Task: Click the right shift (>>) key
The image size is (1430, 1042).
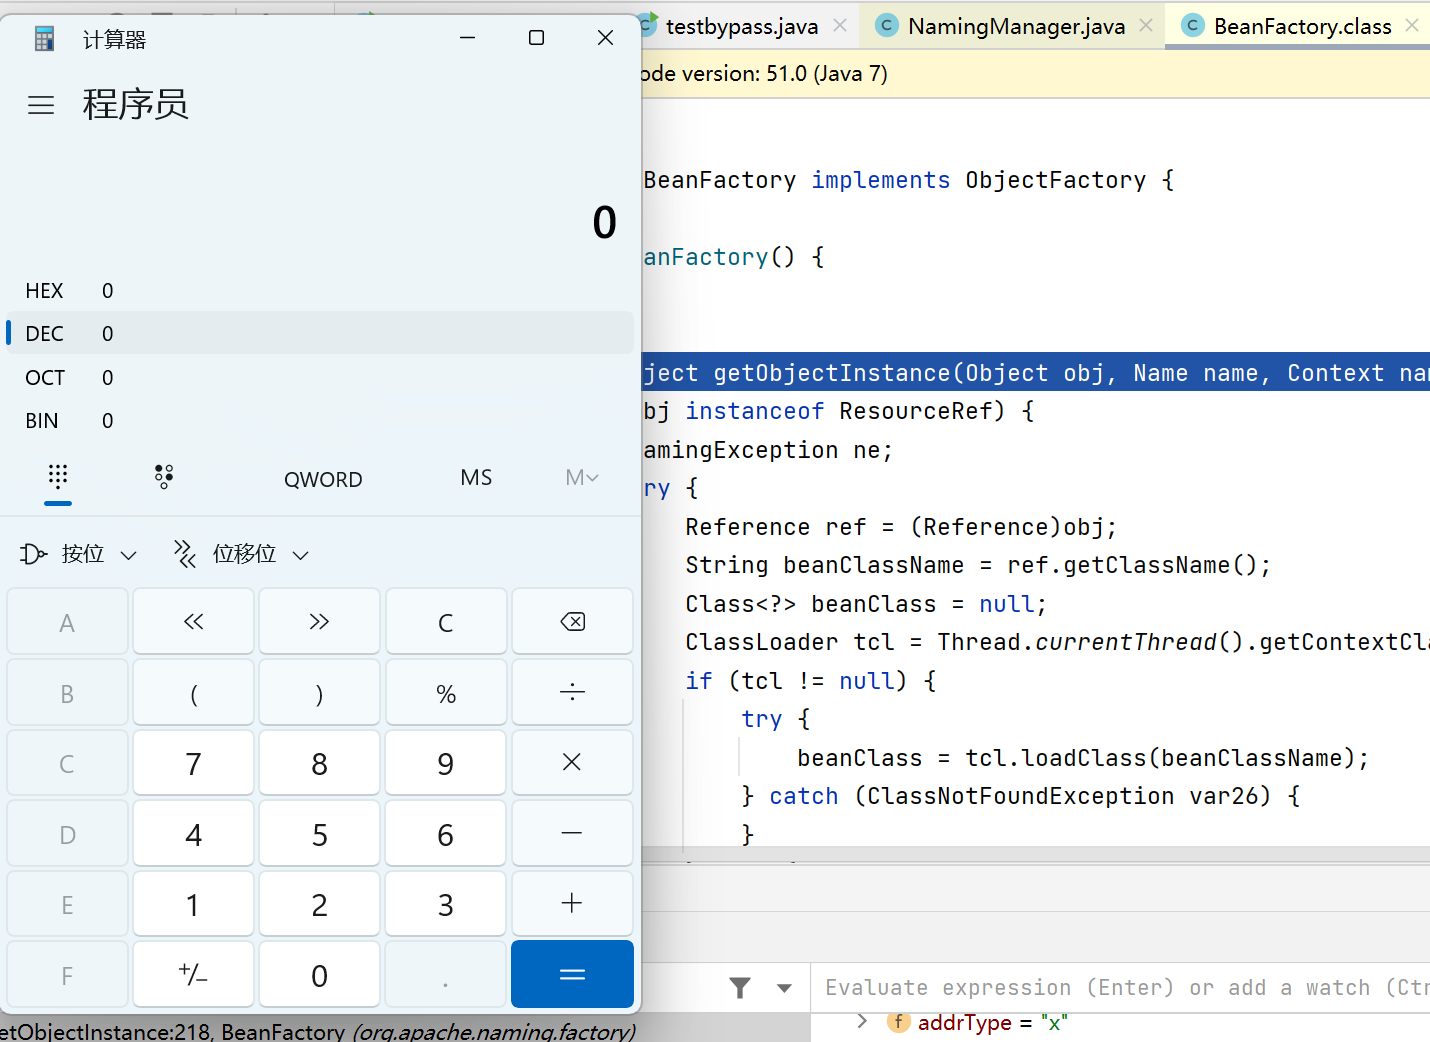Action: tap(319, 622)
